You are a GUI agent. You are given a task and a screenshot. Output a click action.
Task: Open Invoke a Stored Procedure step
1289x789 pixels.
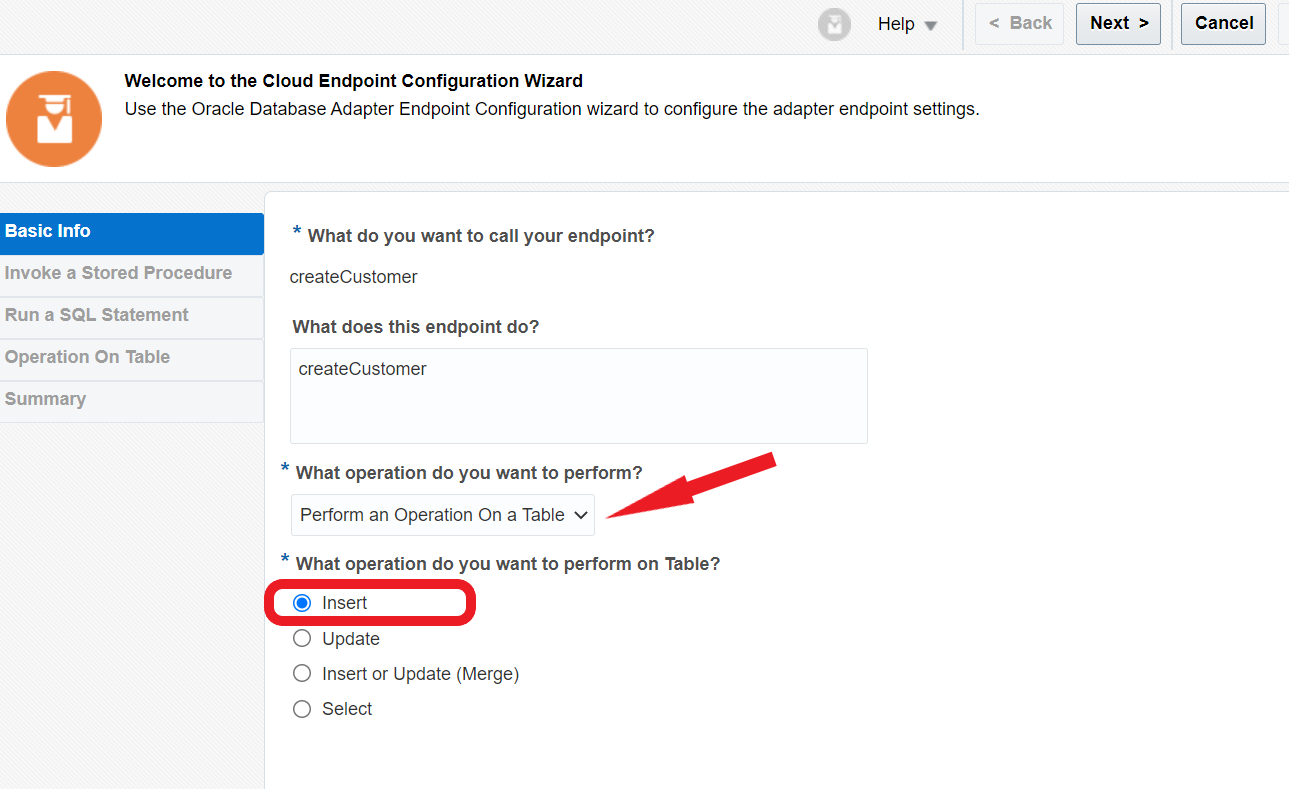click(131, 274)
